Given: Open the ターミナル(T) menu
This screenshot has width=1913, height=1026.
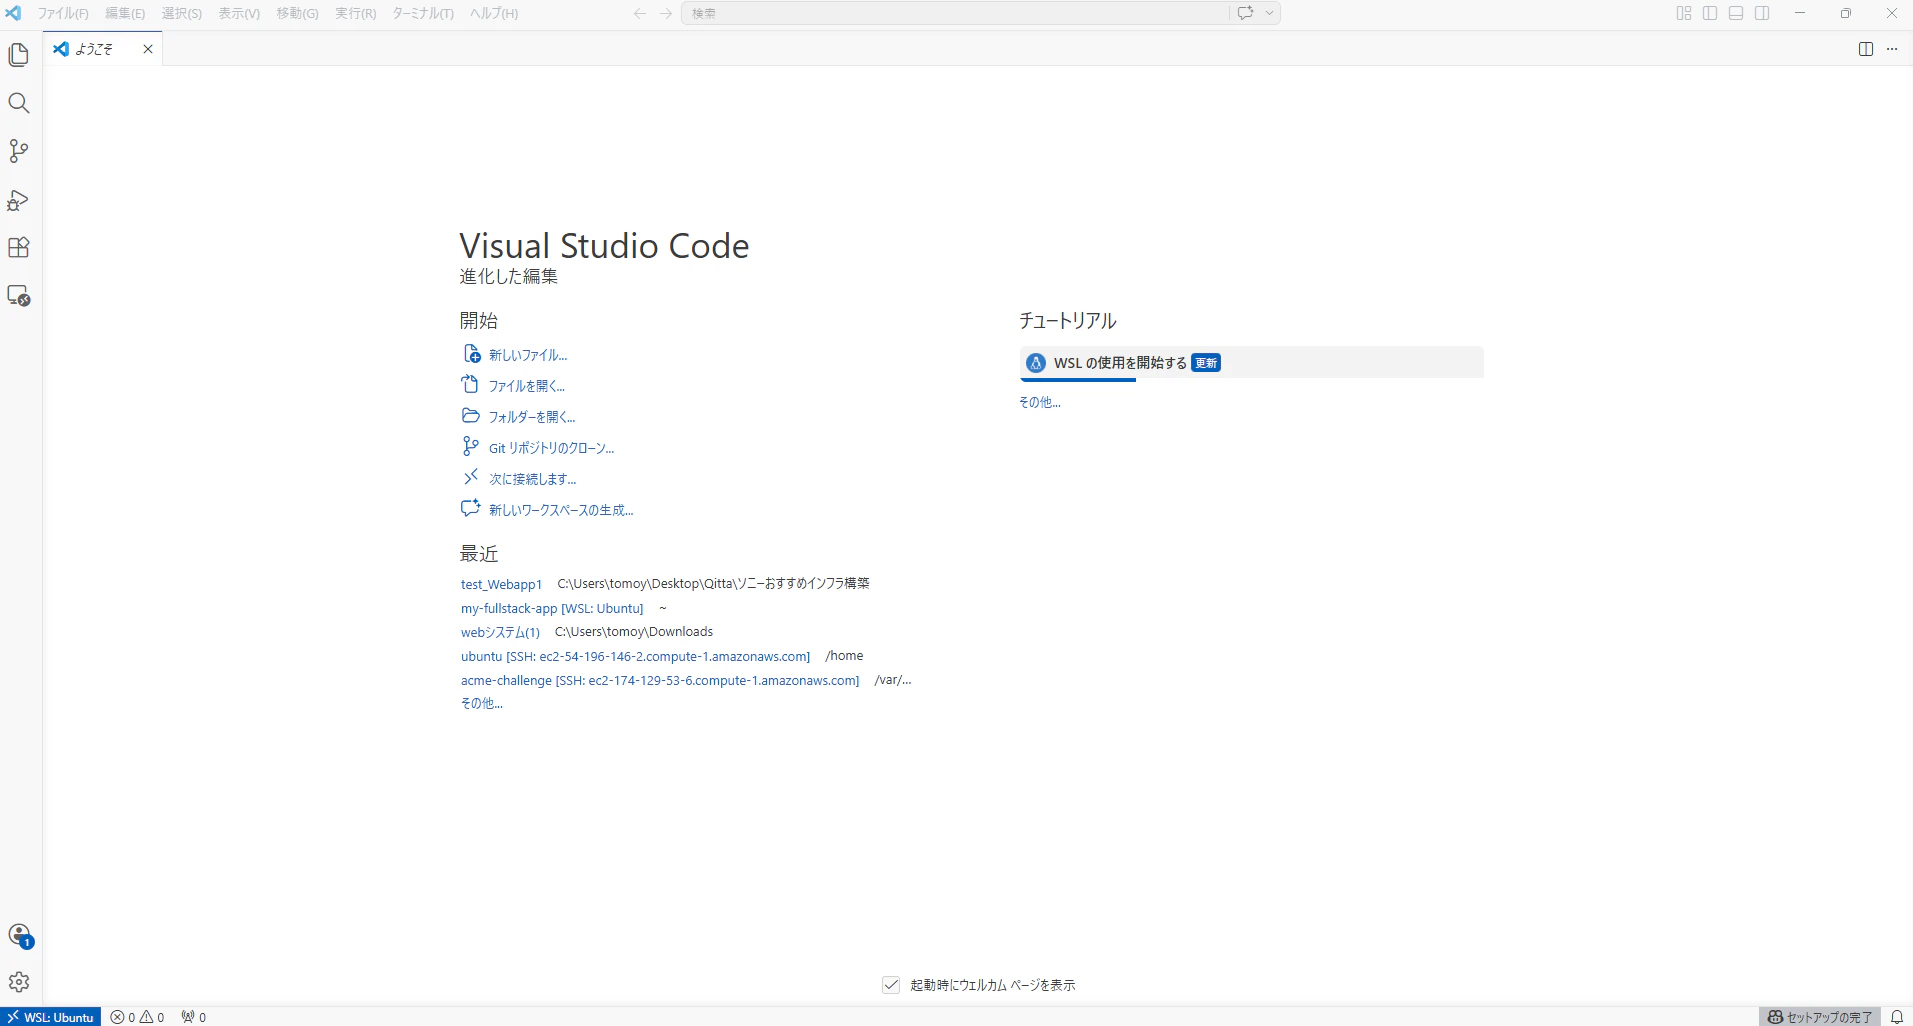Looking at the screenshot, I should tap(423, 13).
